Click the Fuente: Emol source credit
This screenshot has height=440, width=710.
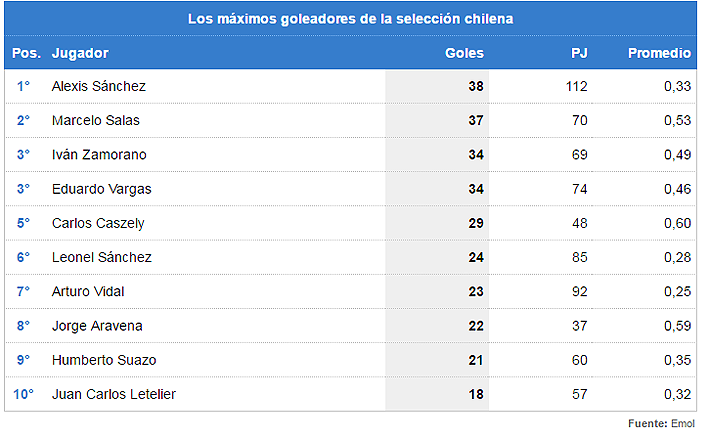tap(660, 424)
